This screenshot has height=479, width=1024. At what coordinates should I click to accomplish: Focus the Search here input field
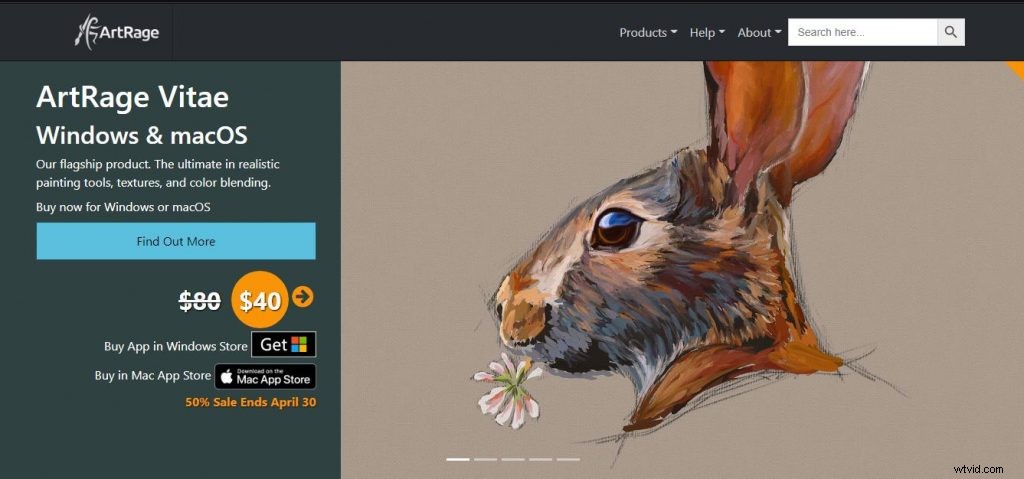(863, 32)
